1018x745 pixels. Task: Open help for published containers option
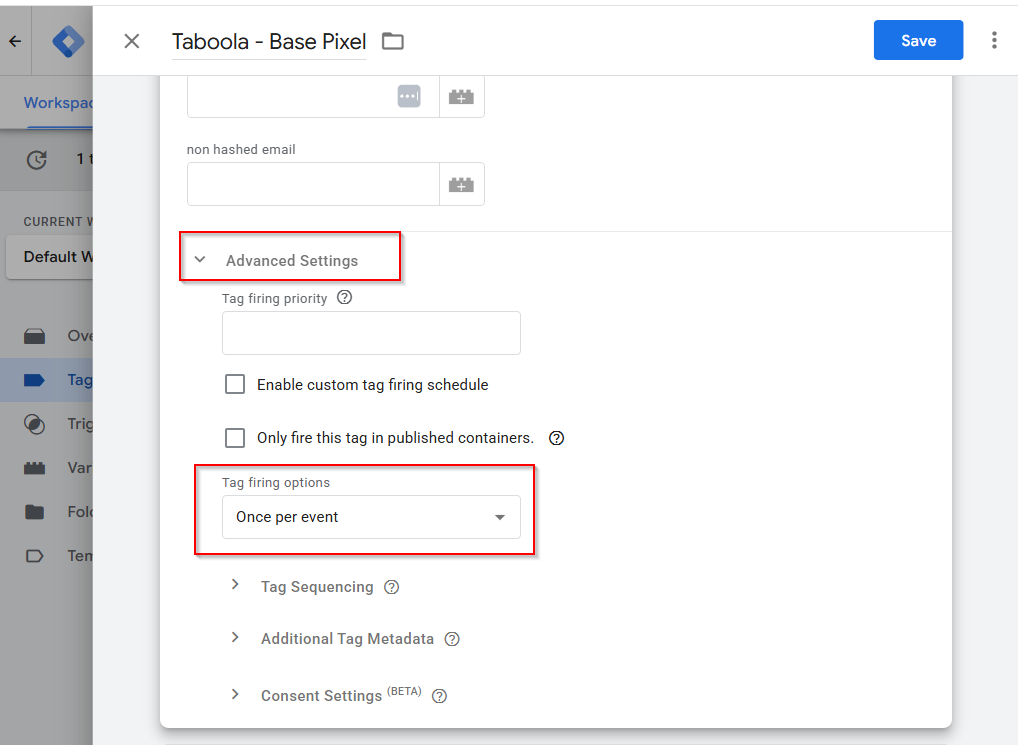point(556,438)
